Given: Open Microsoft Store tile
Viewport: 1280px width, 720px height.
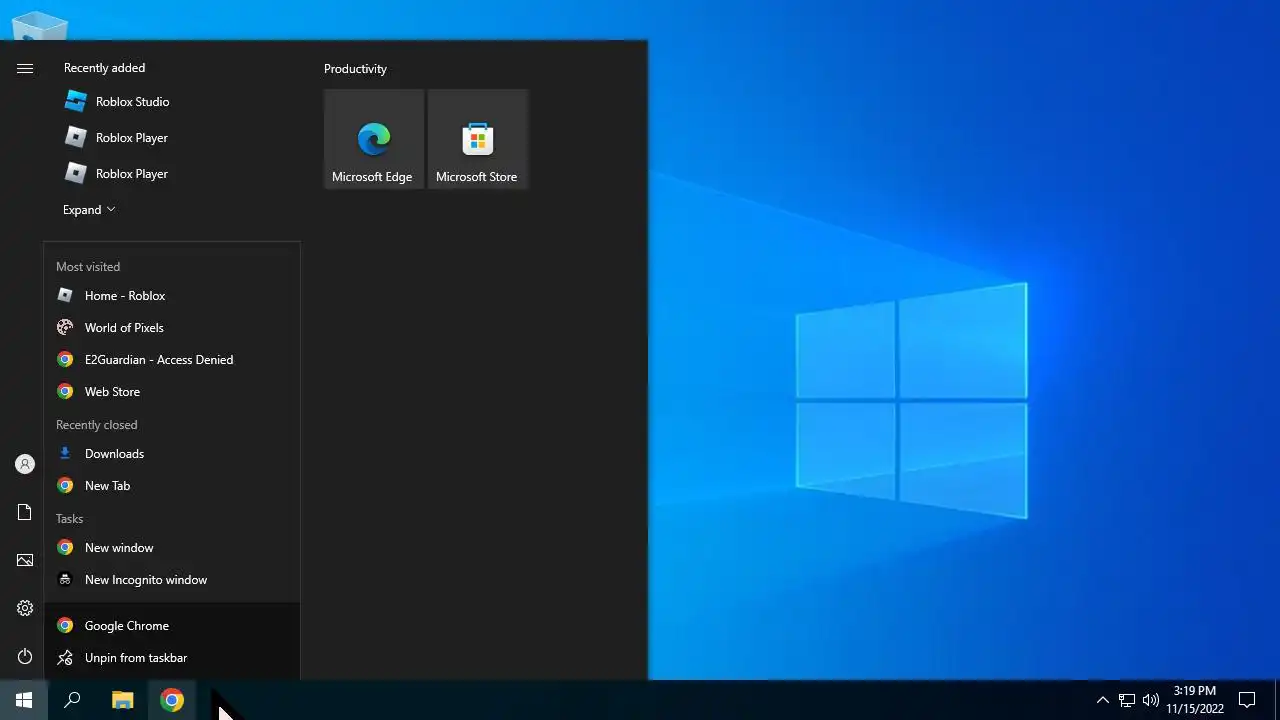Looking at the screenshot, I should point(478,139).
